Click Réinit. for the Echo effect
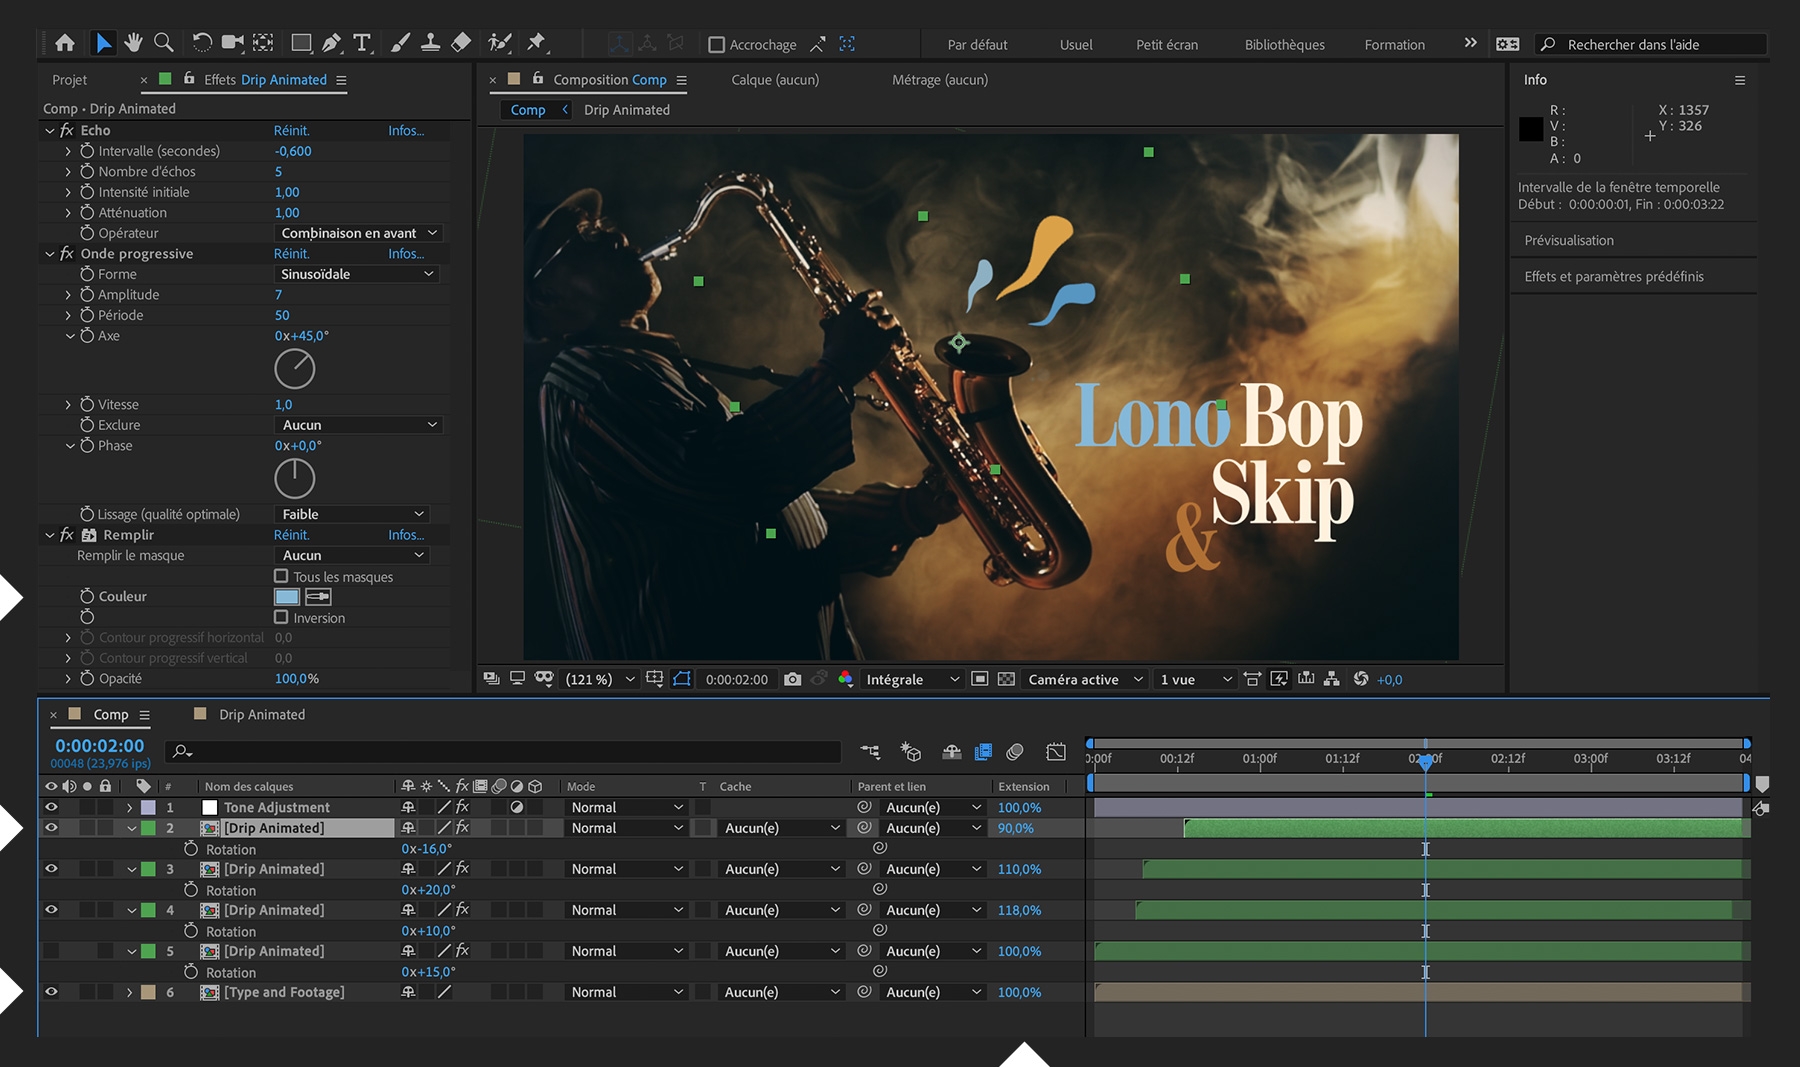The height and width of the screenshot is (1067, 1800). tap(292, 130)
